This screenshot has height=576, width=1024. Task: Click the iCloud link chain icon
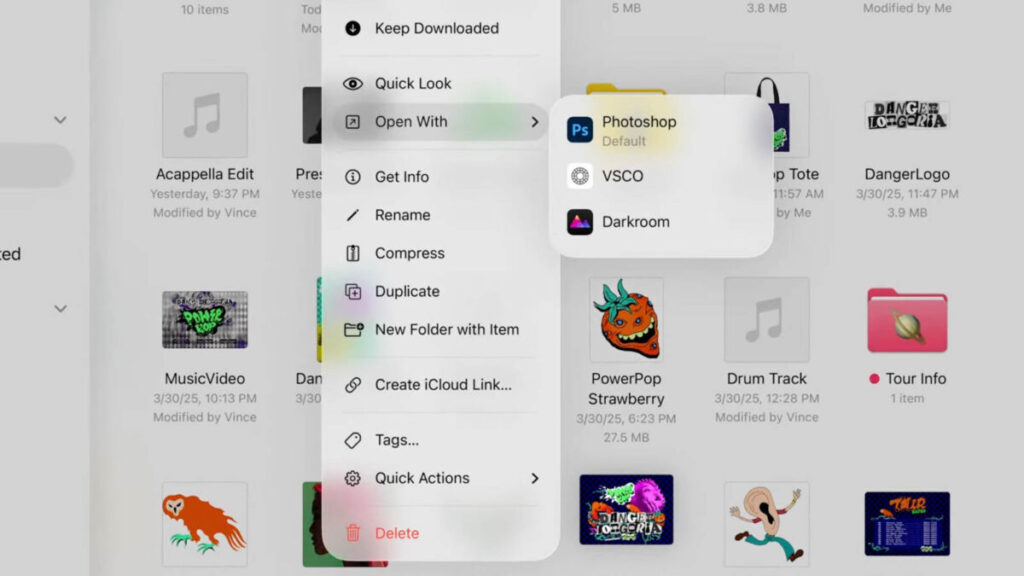click(353, 385)
